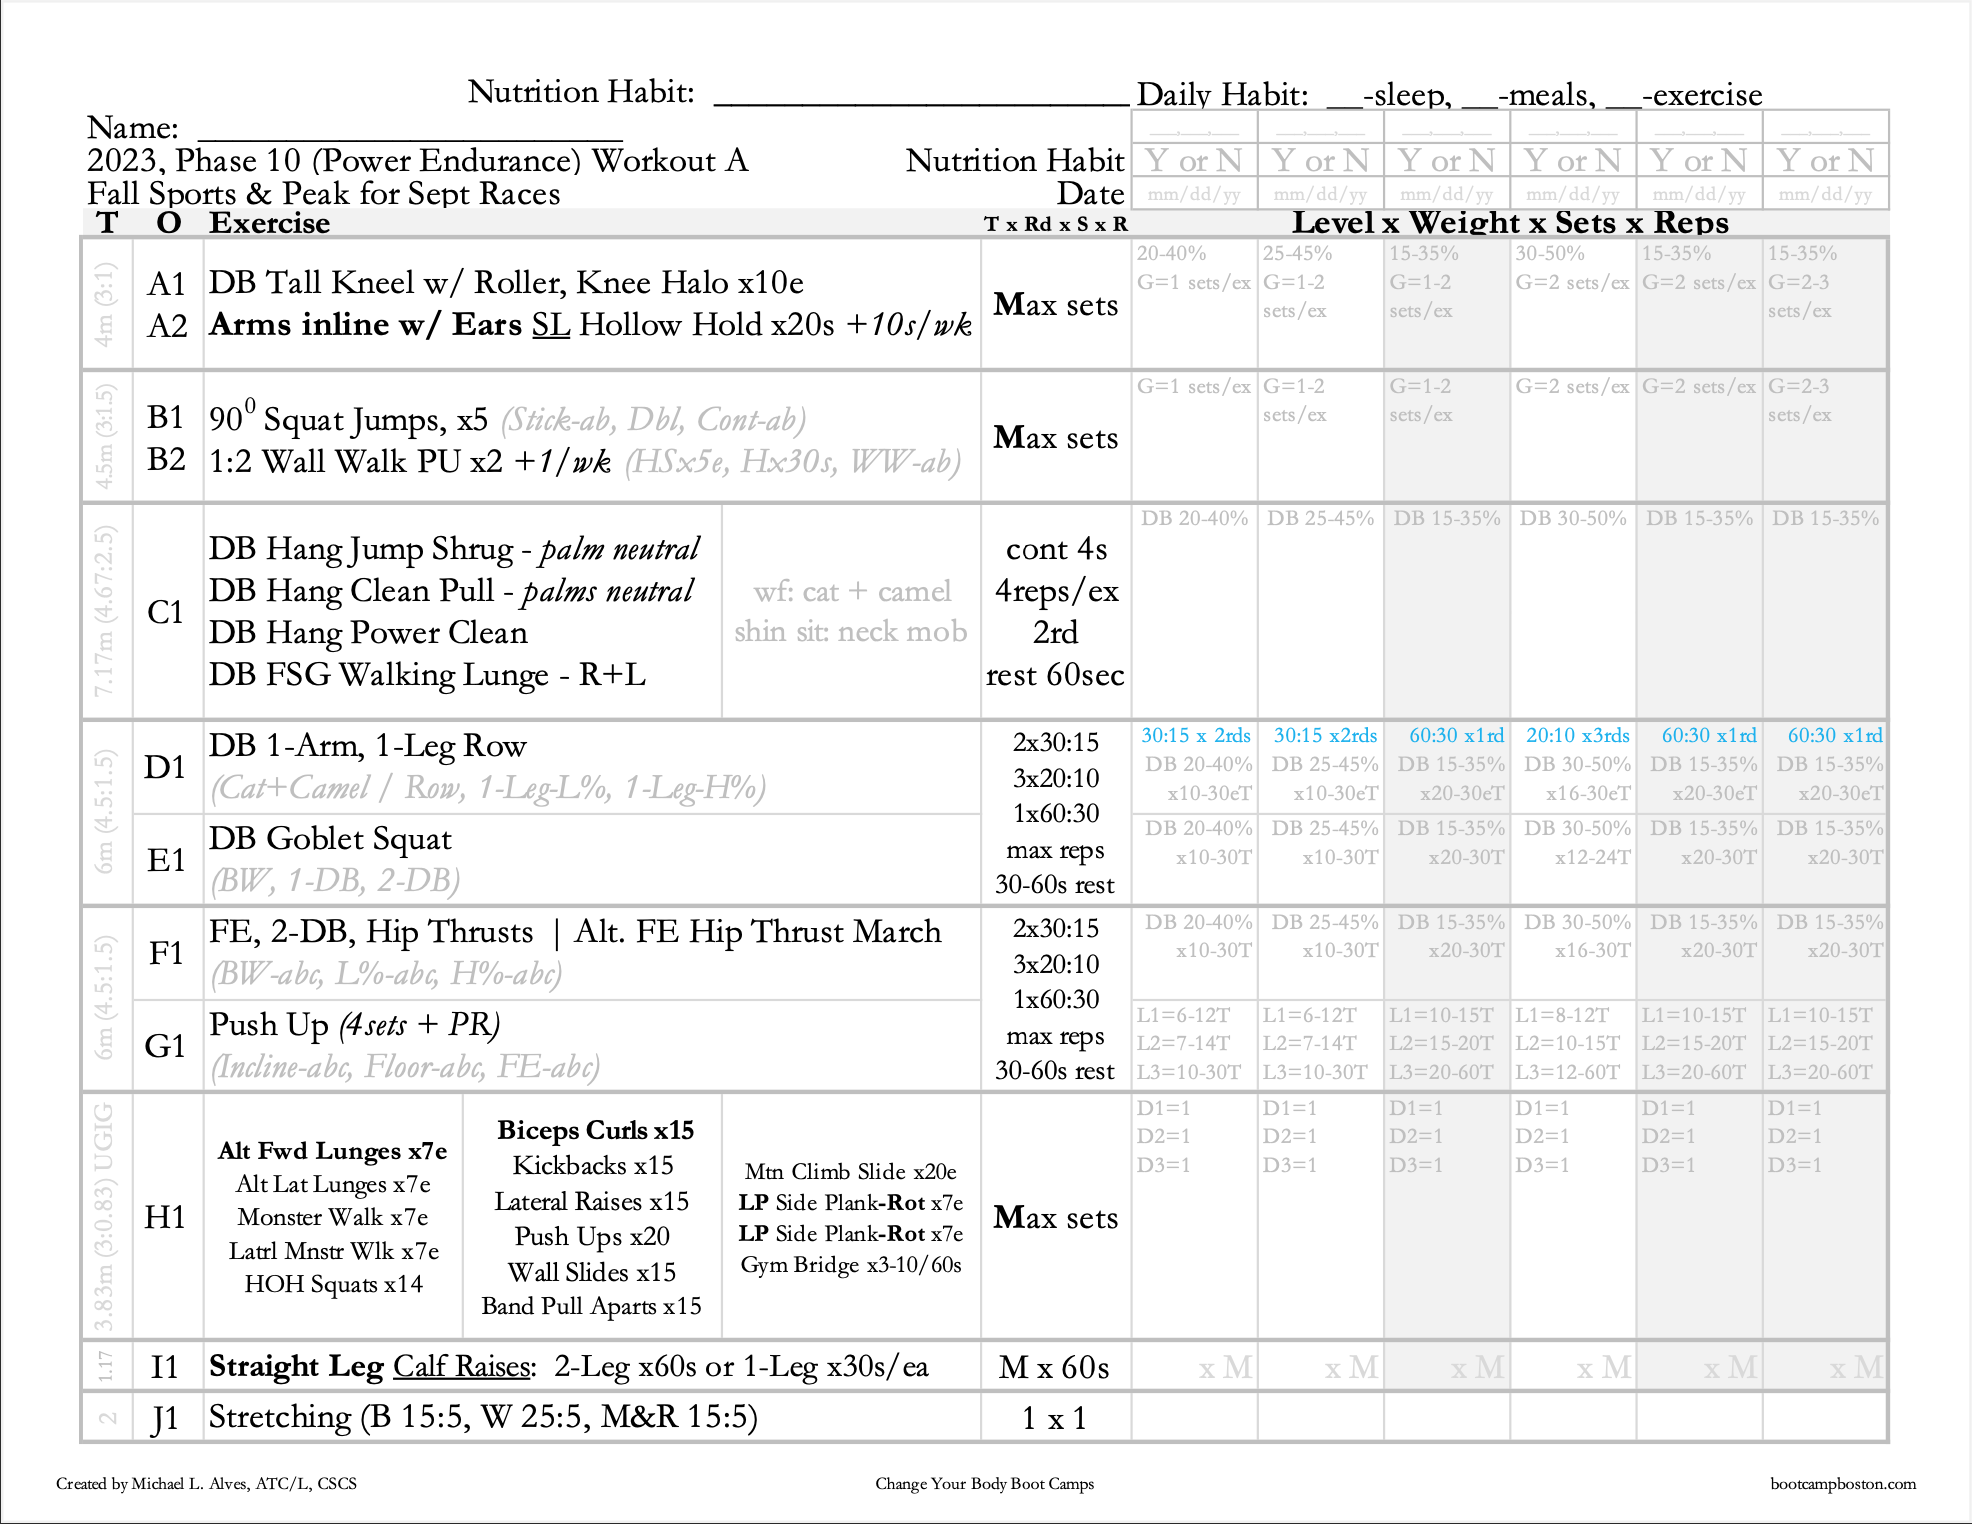Click 'Gym Bridge x3-10/60s' text
Image resolution: width=1972 pixels, height=1524 pixels.
851,1265
